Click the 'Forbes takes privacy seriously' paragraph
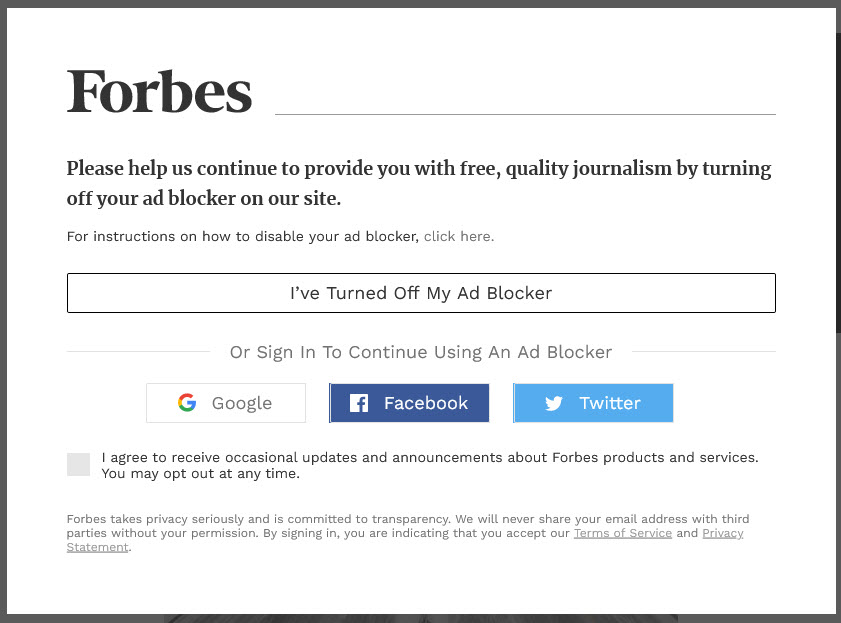841x623 pixels. point(408,533)
